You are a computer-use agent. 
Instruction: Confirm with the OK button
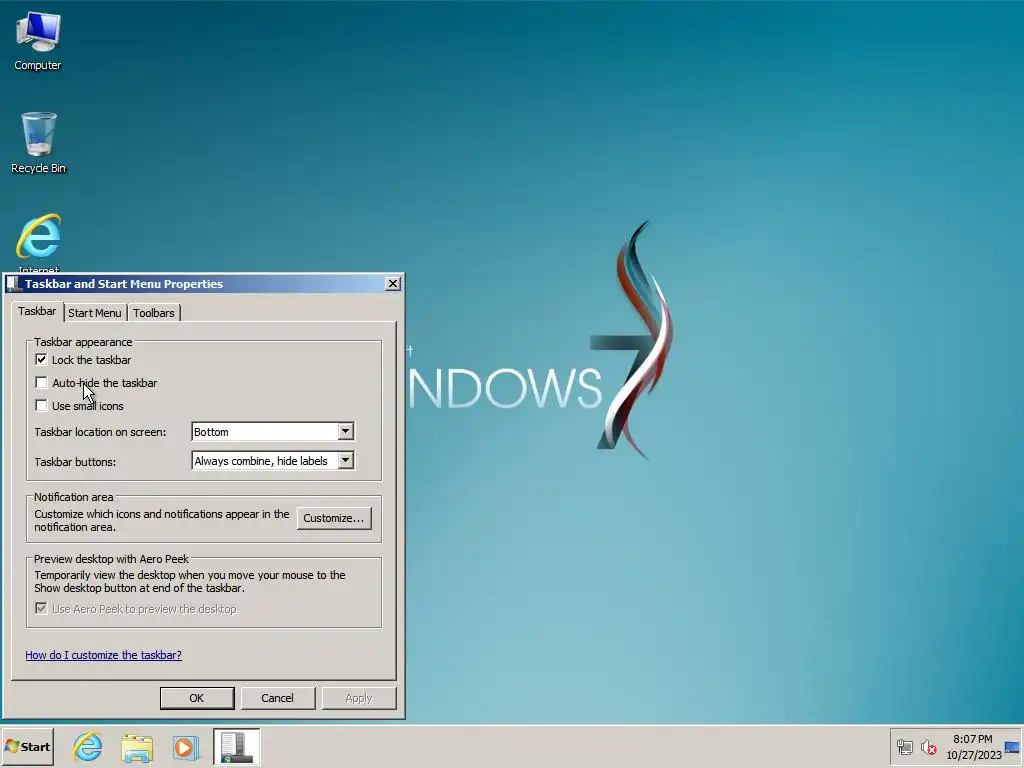click(x=197, y=698)
